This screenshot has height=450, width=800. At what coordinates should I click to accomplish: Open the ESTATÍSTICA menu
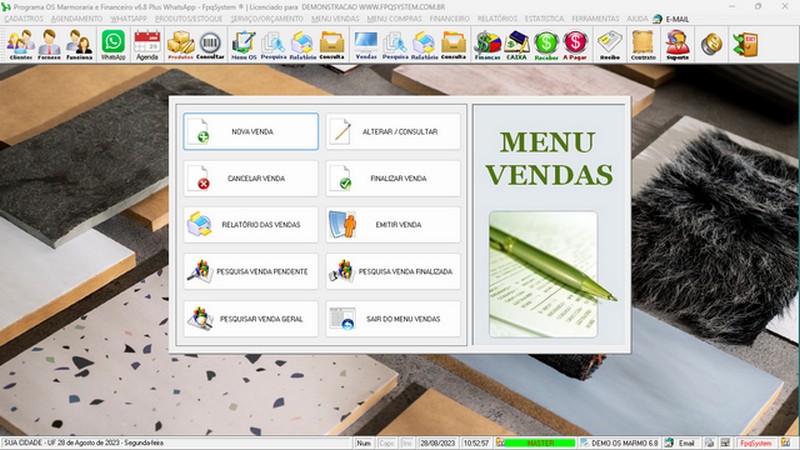544,19
